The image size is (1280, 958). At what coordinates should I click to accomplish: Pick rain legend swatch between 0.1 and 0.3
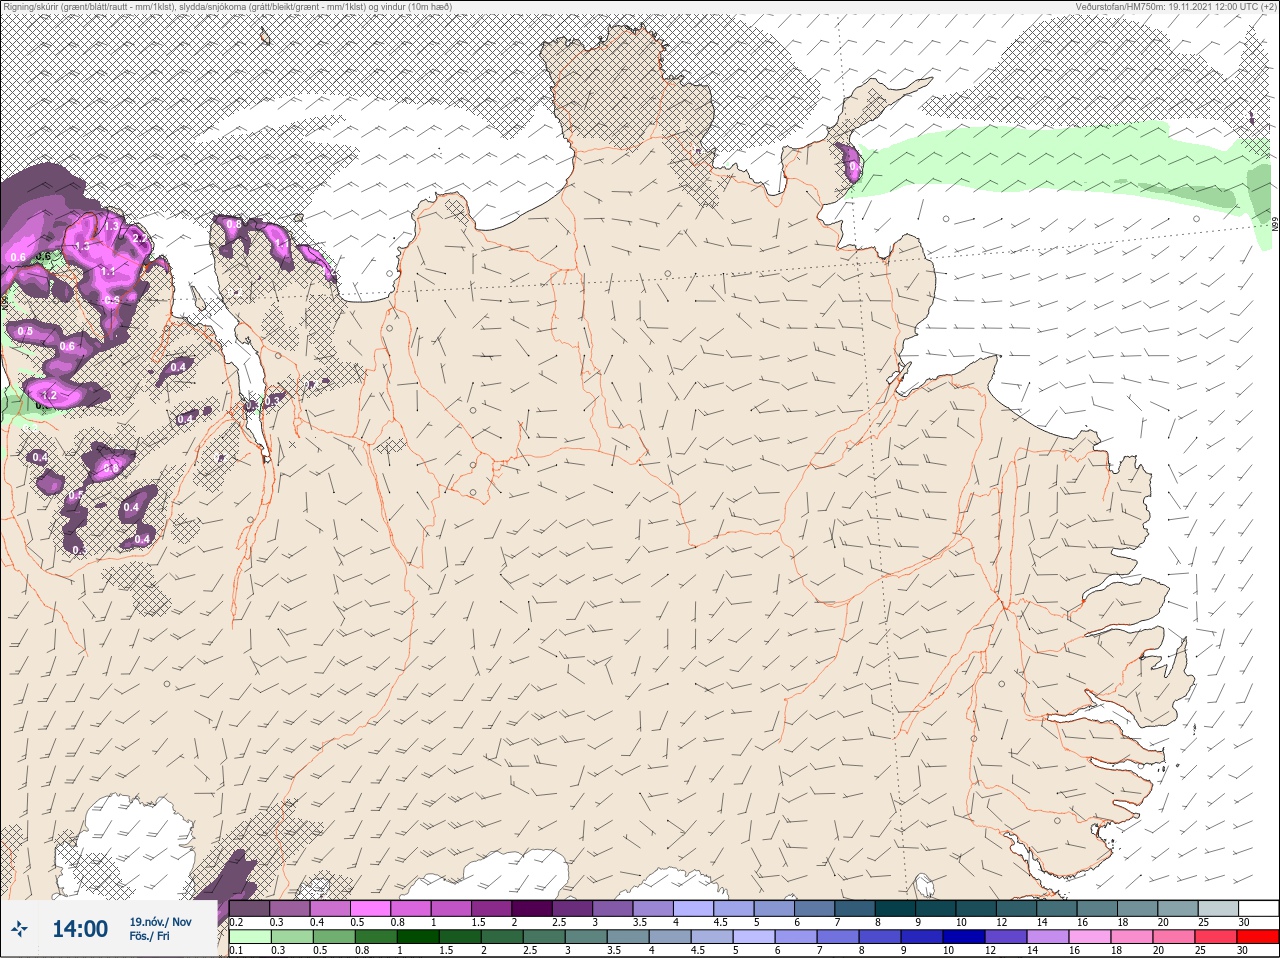pyautogui.click(x=250, y=937)
